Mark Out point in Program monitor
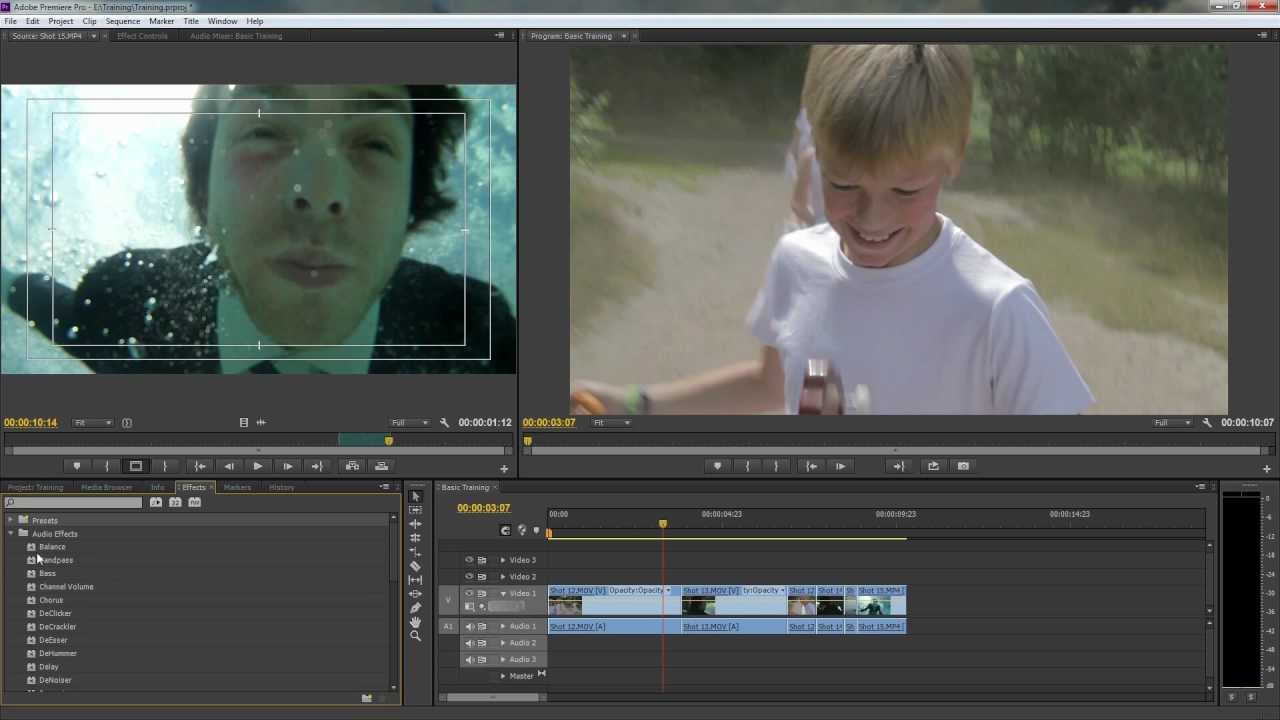 [x=776, y=466]
